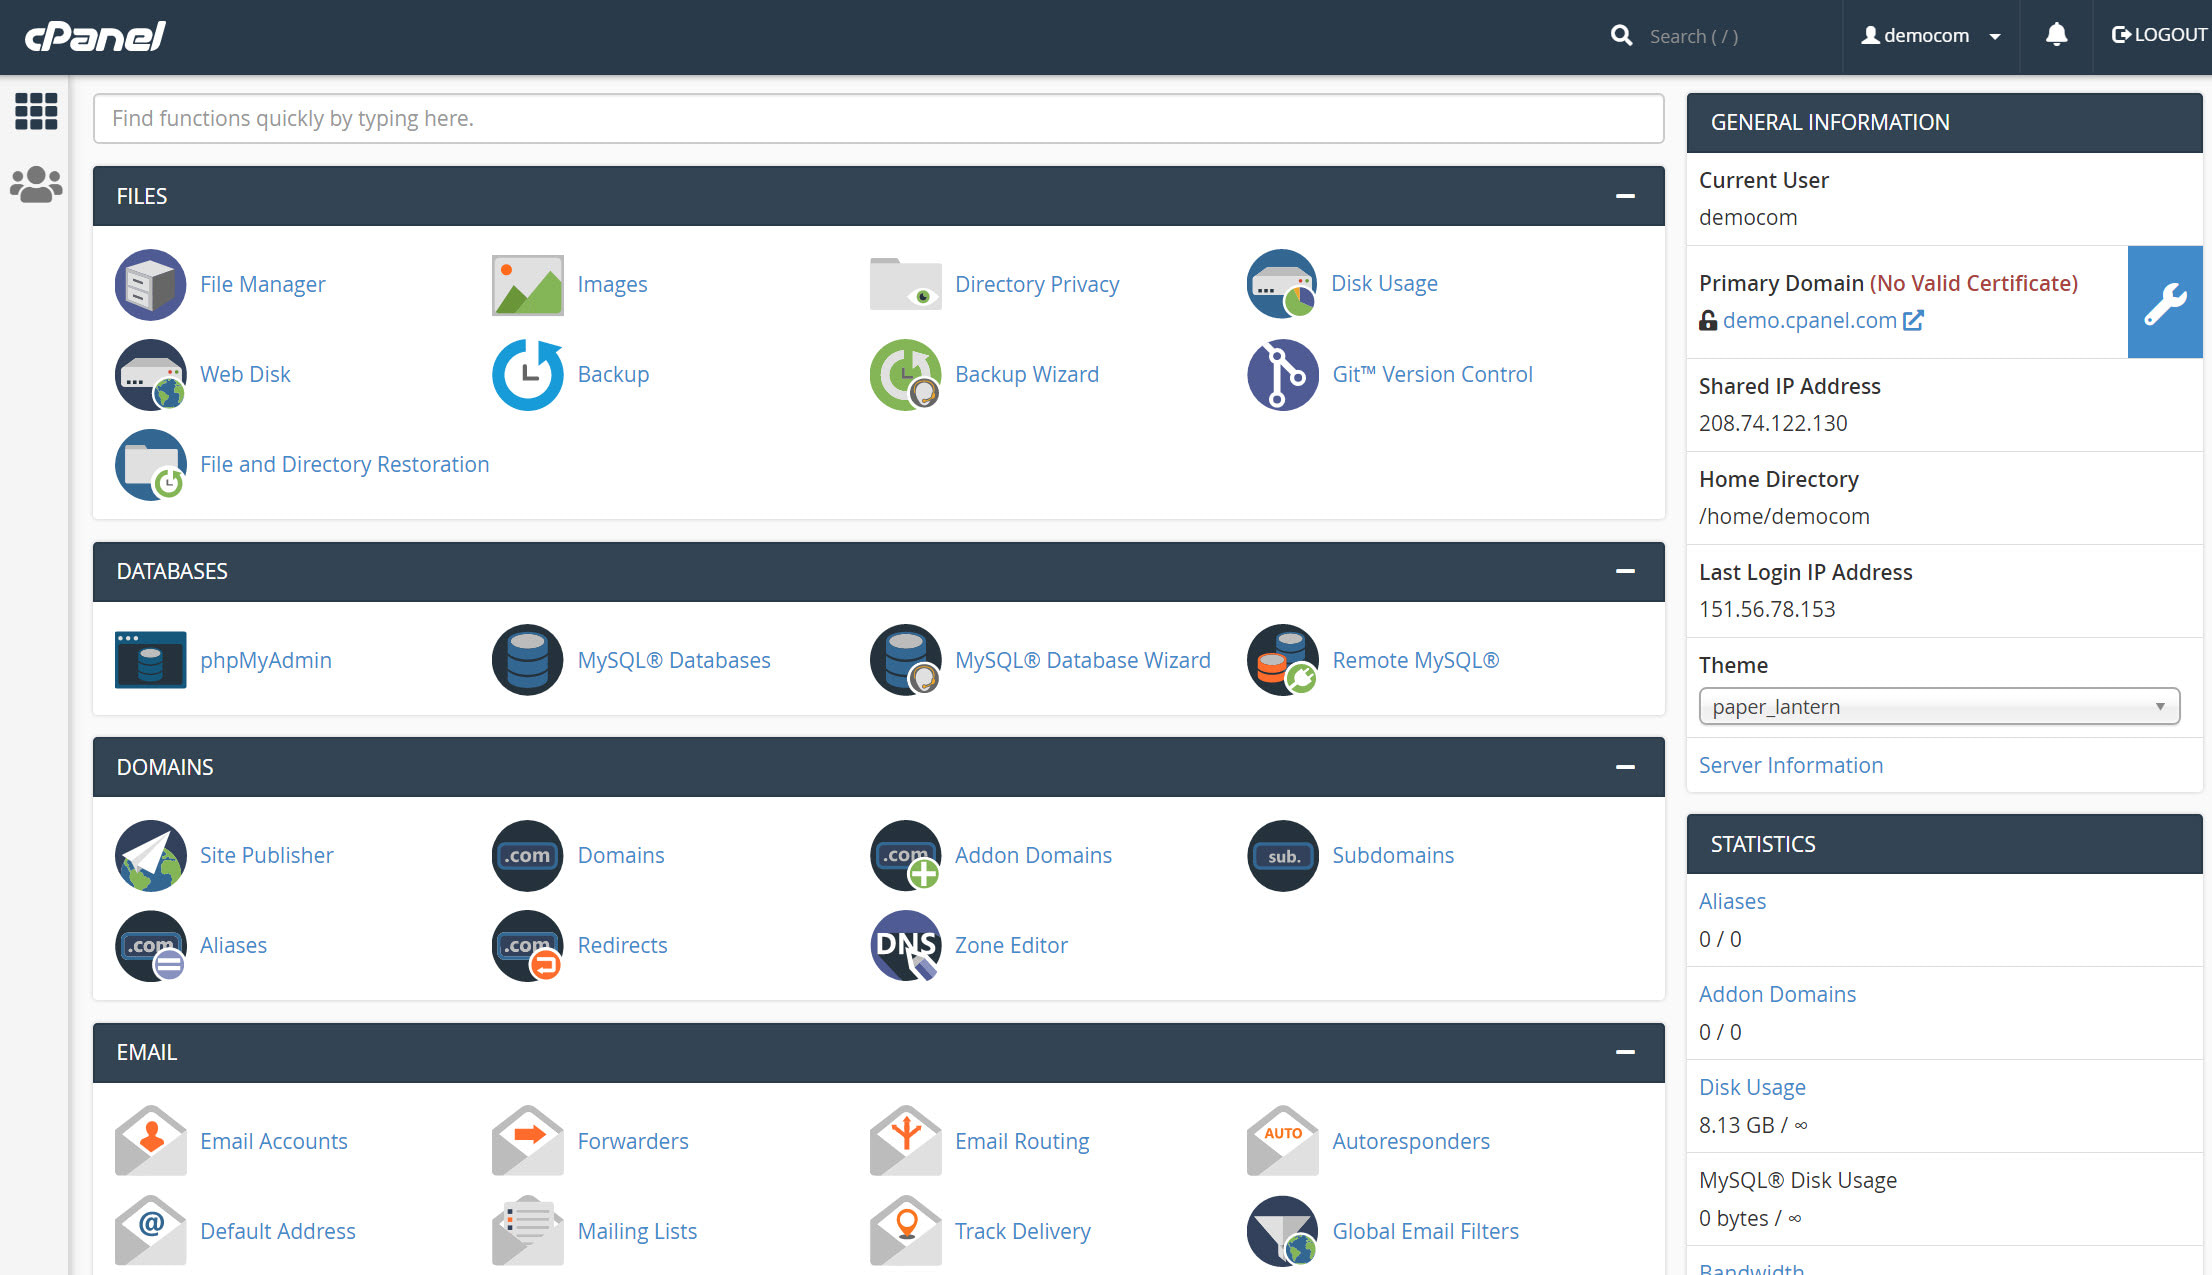Open the Theme dropdown
This screenshot has height=1275, width=2212.
[x=1938, y=706]
